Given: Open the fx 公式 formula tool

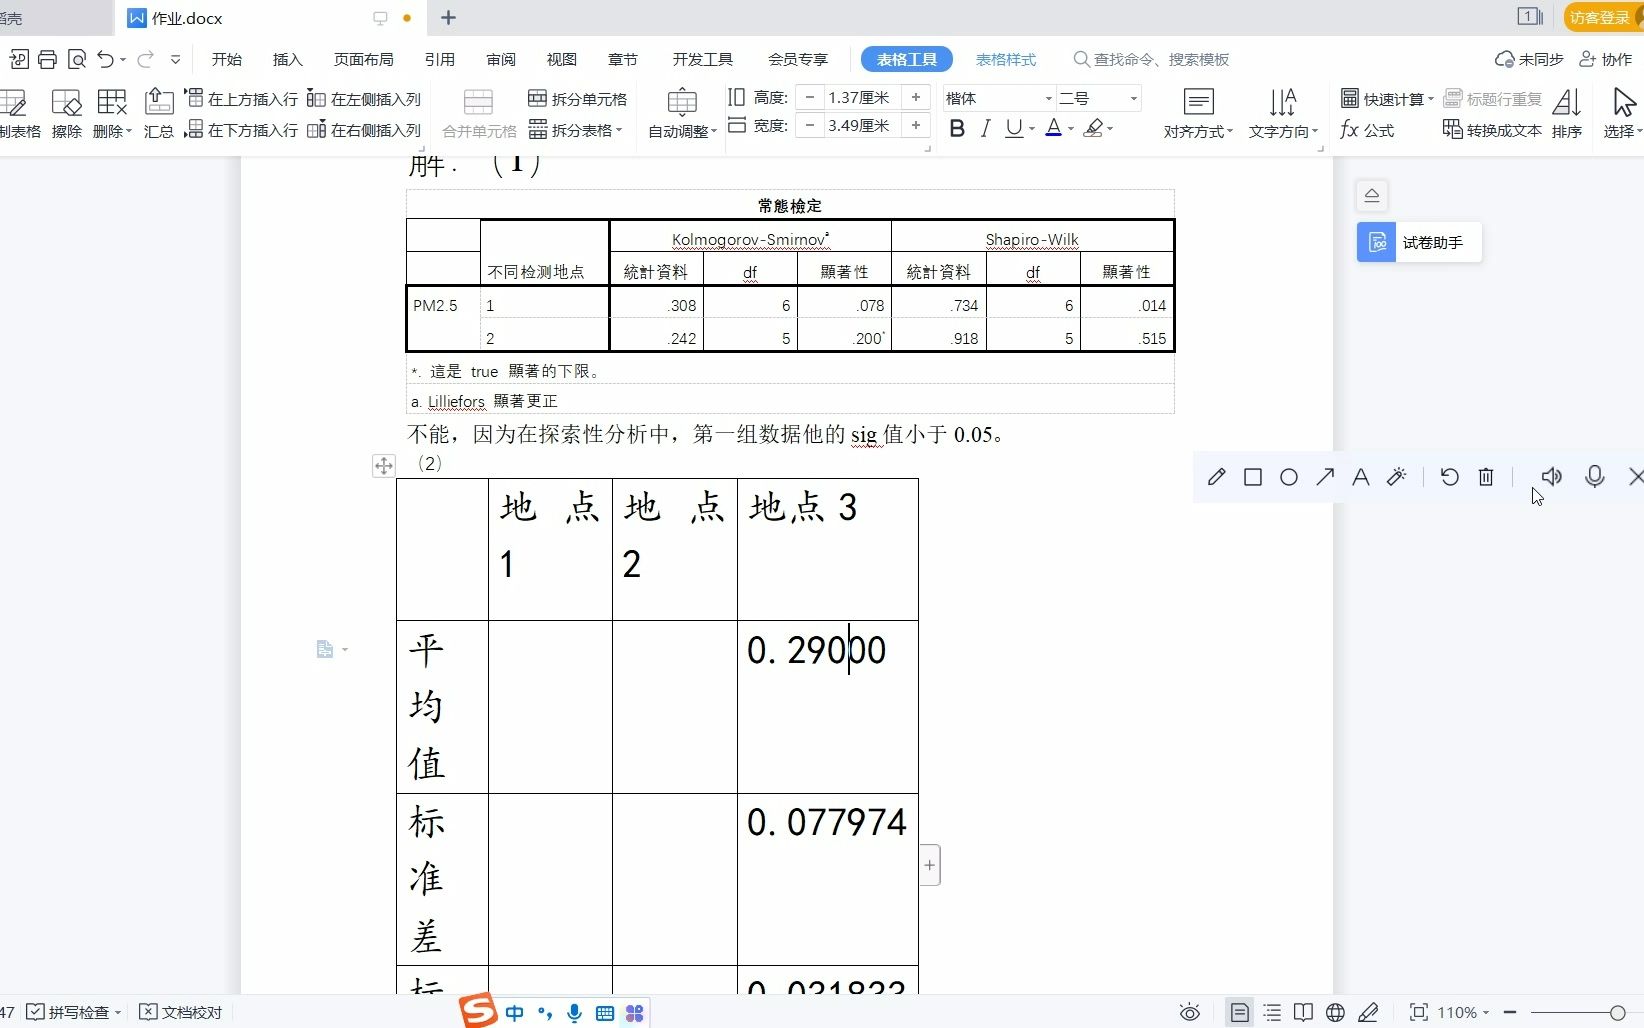Looking at the screenshot, I should [x=1367, y=130].
